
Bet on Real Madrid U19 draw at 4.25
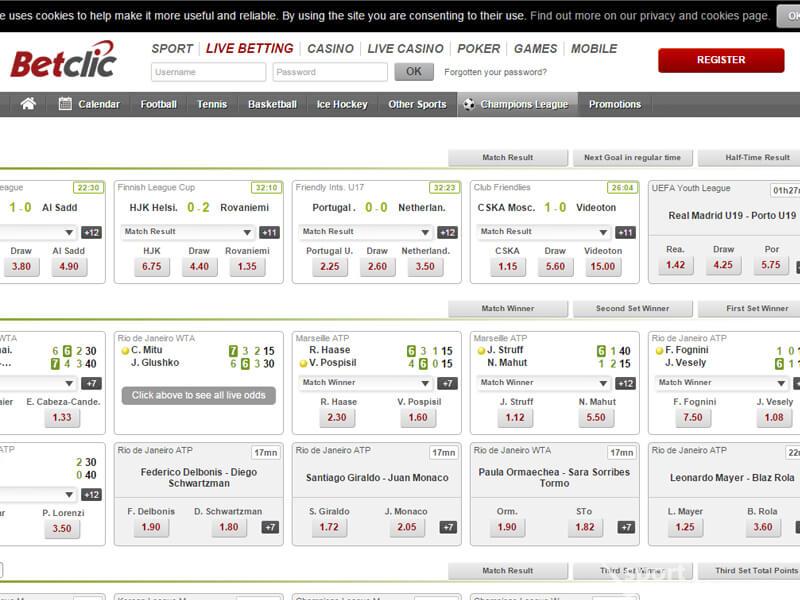pos(723,265)
